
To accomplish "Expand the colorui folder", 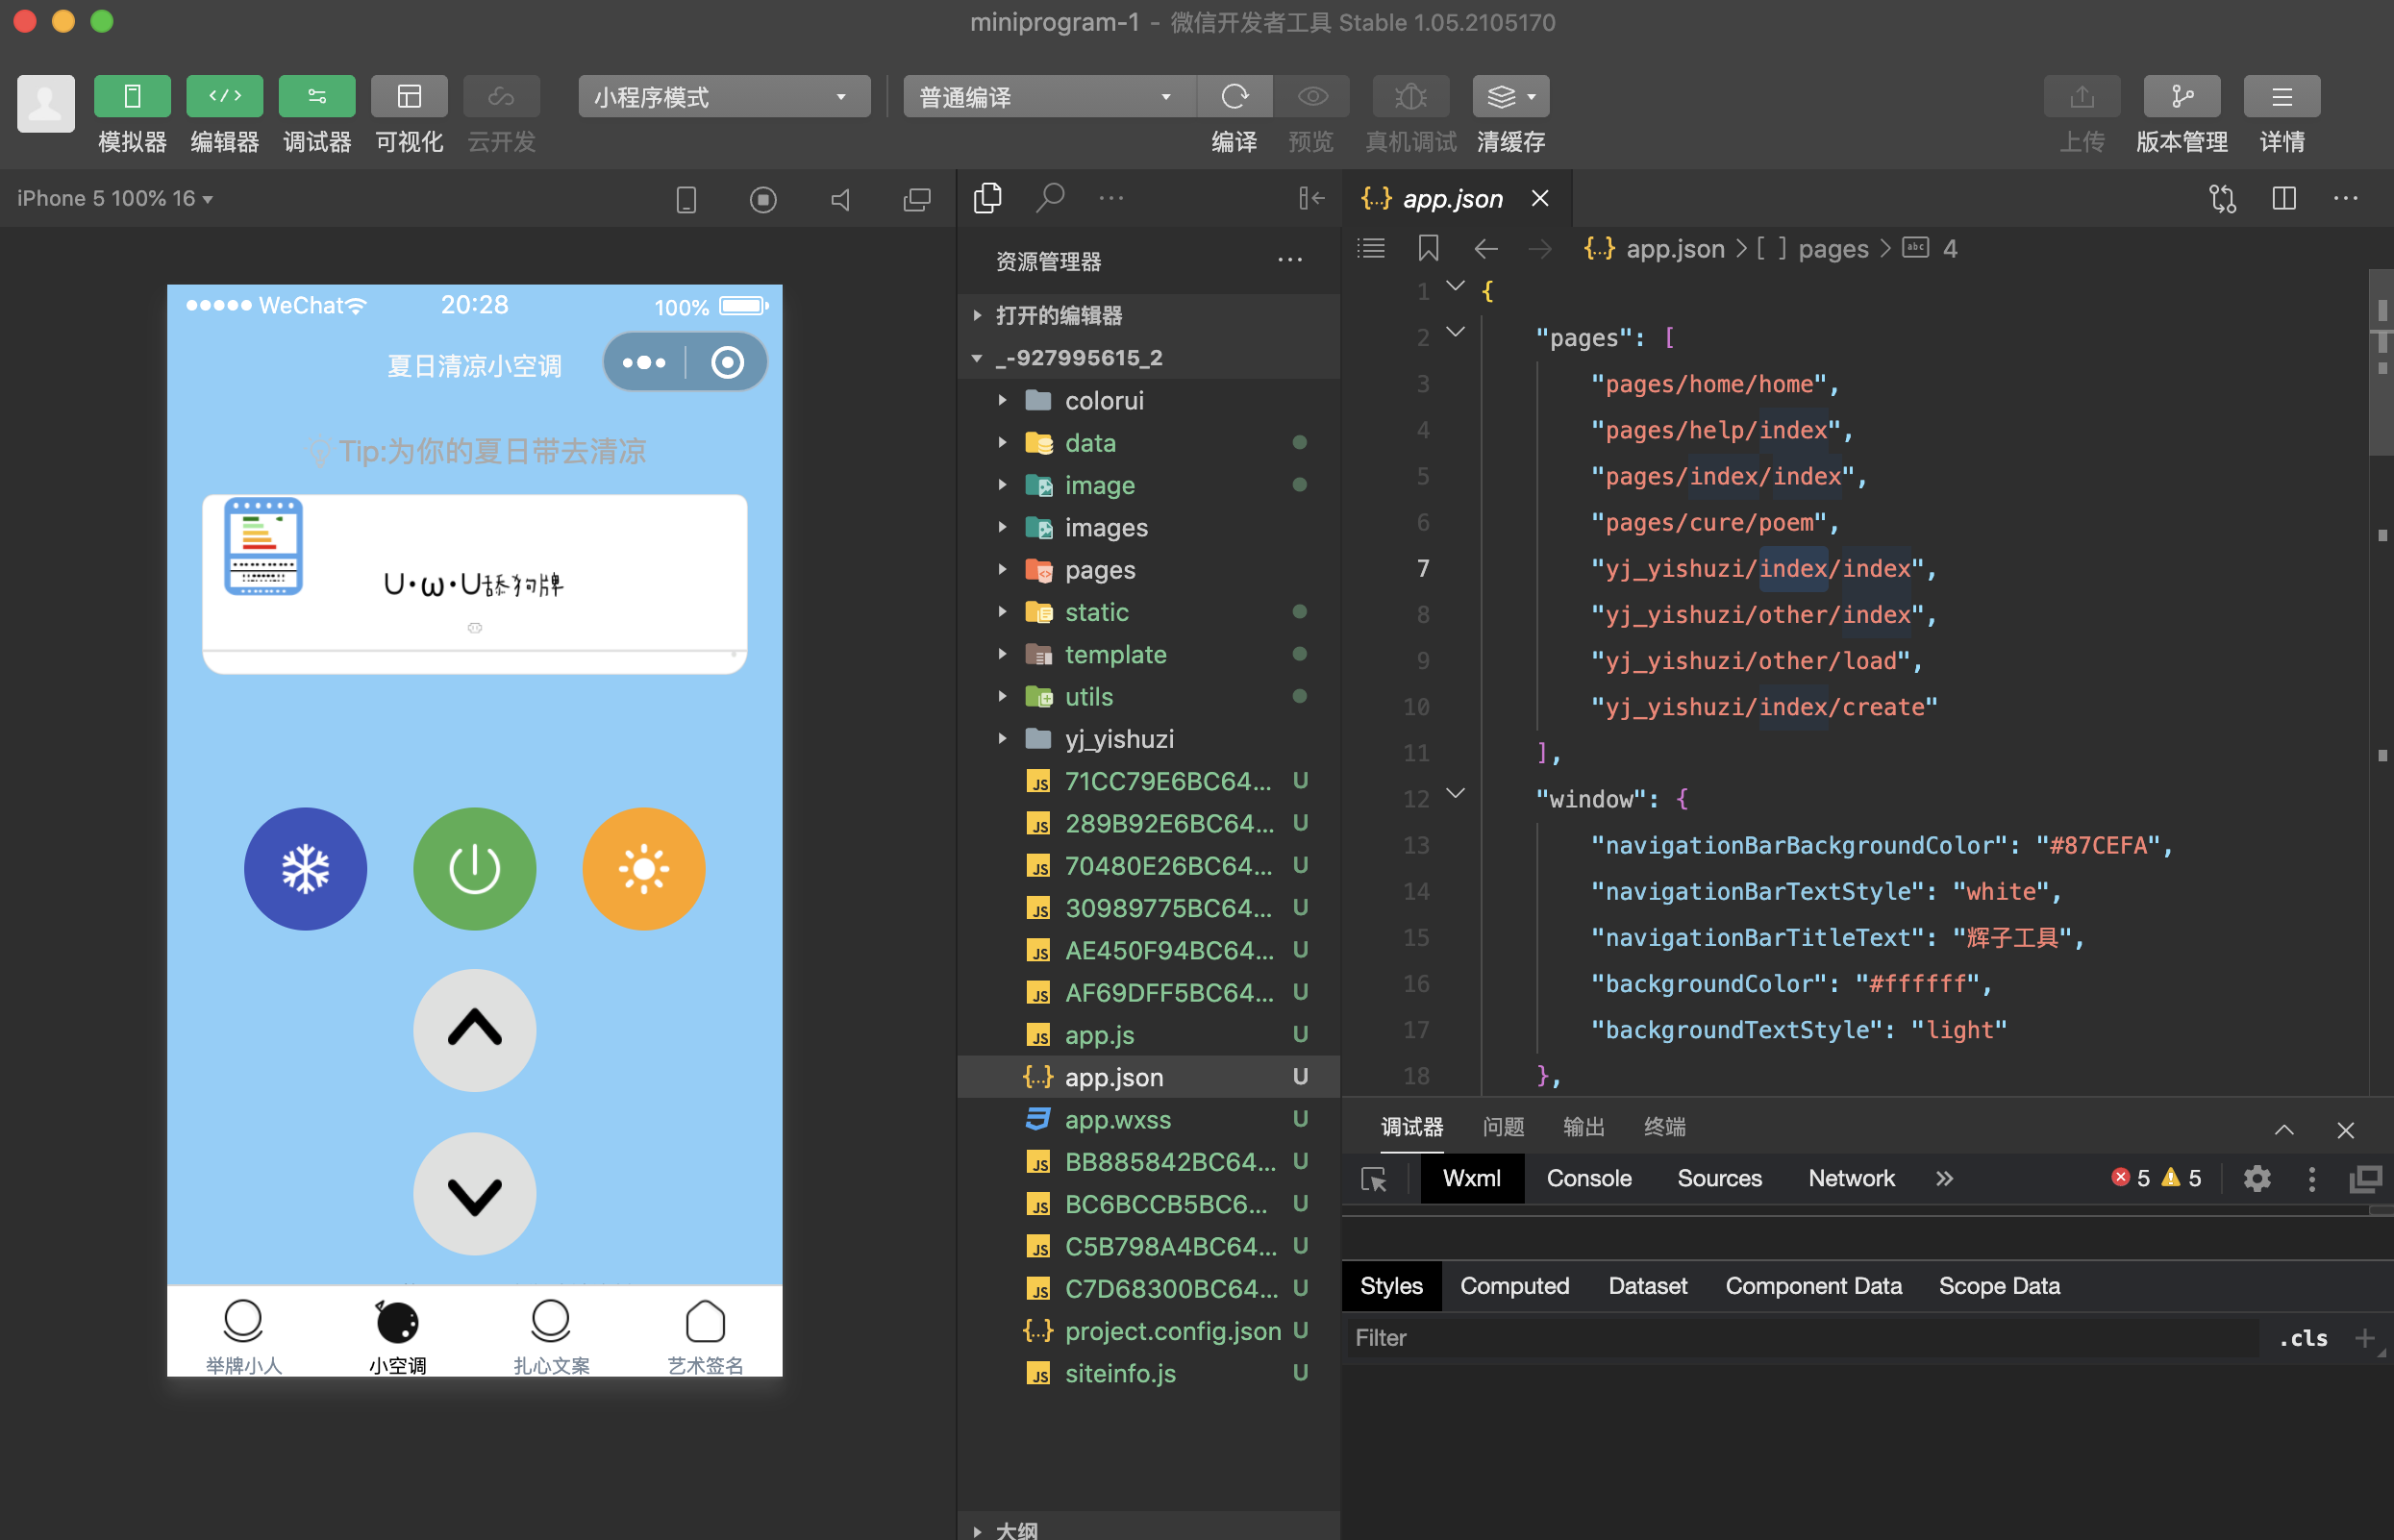I will [1104, 400].
